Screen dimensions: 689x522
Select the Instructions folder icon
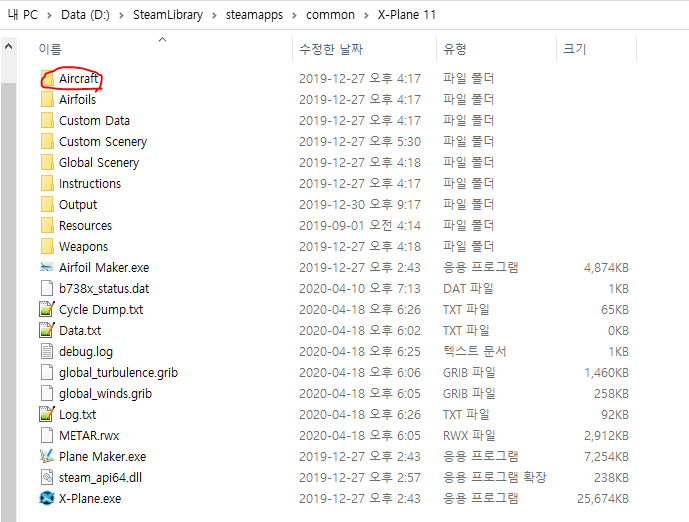tap(47, 184)
